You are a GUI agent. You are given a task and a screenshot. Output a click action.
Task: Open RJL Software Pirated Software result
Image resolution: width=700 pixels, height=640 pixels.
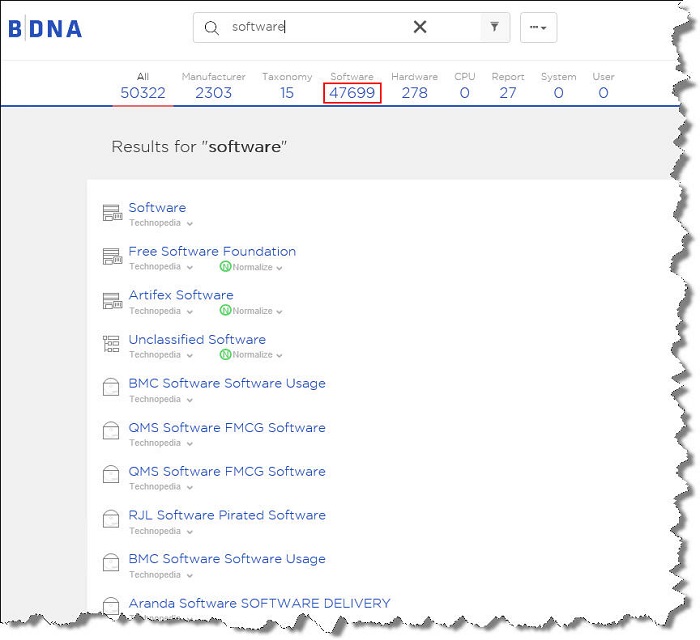[x=227, y=515]
